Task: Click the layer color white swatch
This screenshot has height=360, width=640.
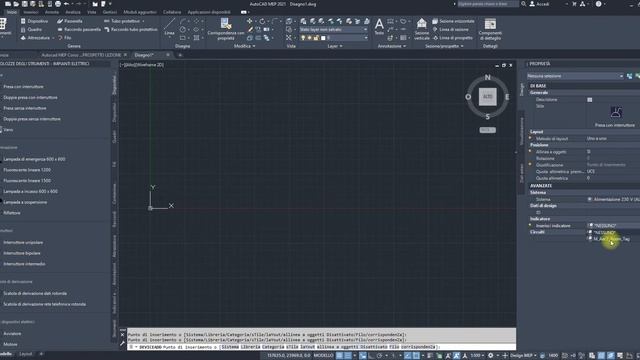Action: (323, 38)
